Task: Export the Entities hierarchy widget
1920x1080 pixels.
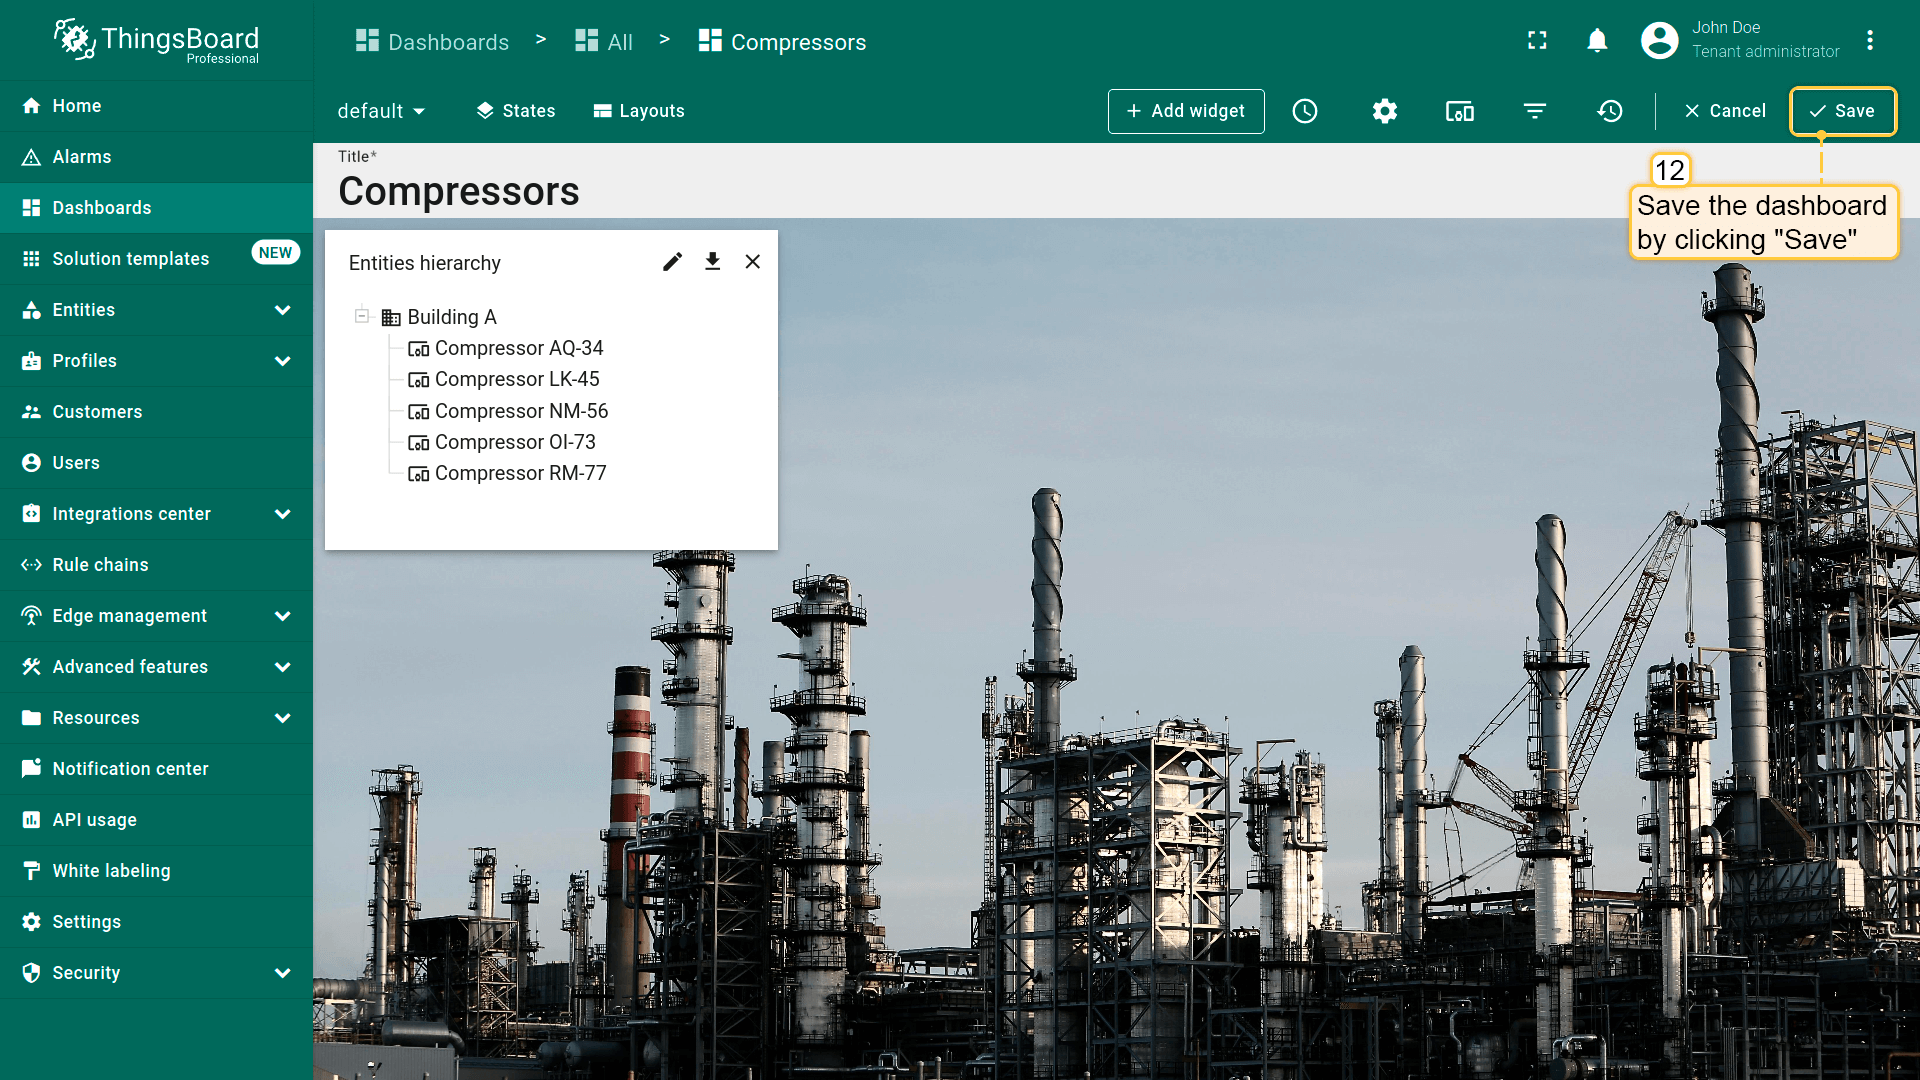Action: click(x=712, y=262)
